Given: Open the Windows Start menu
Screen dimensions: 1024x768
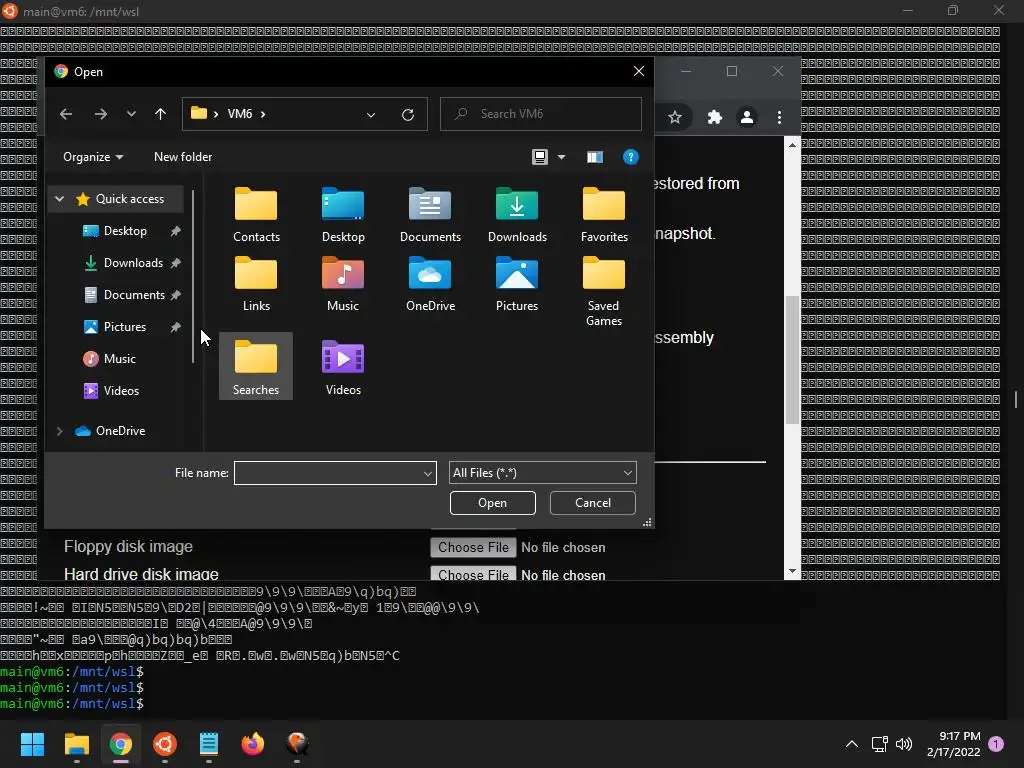Looking at the screenshot, I should tap(32, 744).
